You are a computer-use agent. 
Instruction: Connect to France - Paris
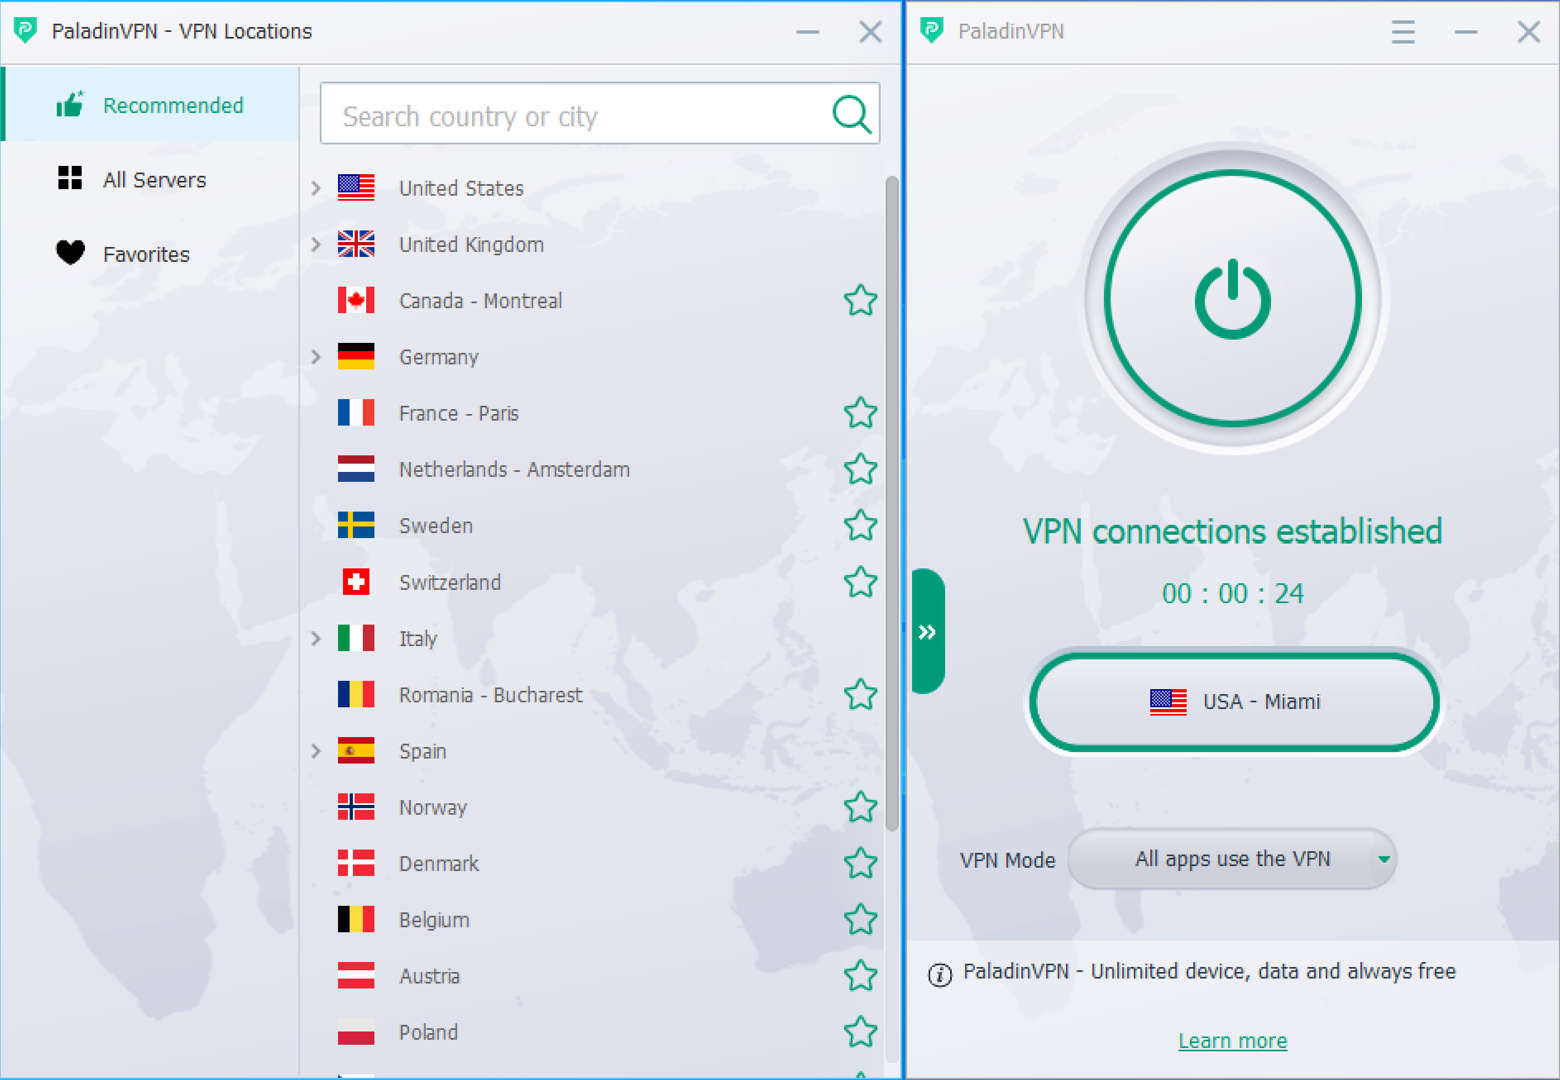click(x=458, y=413)
